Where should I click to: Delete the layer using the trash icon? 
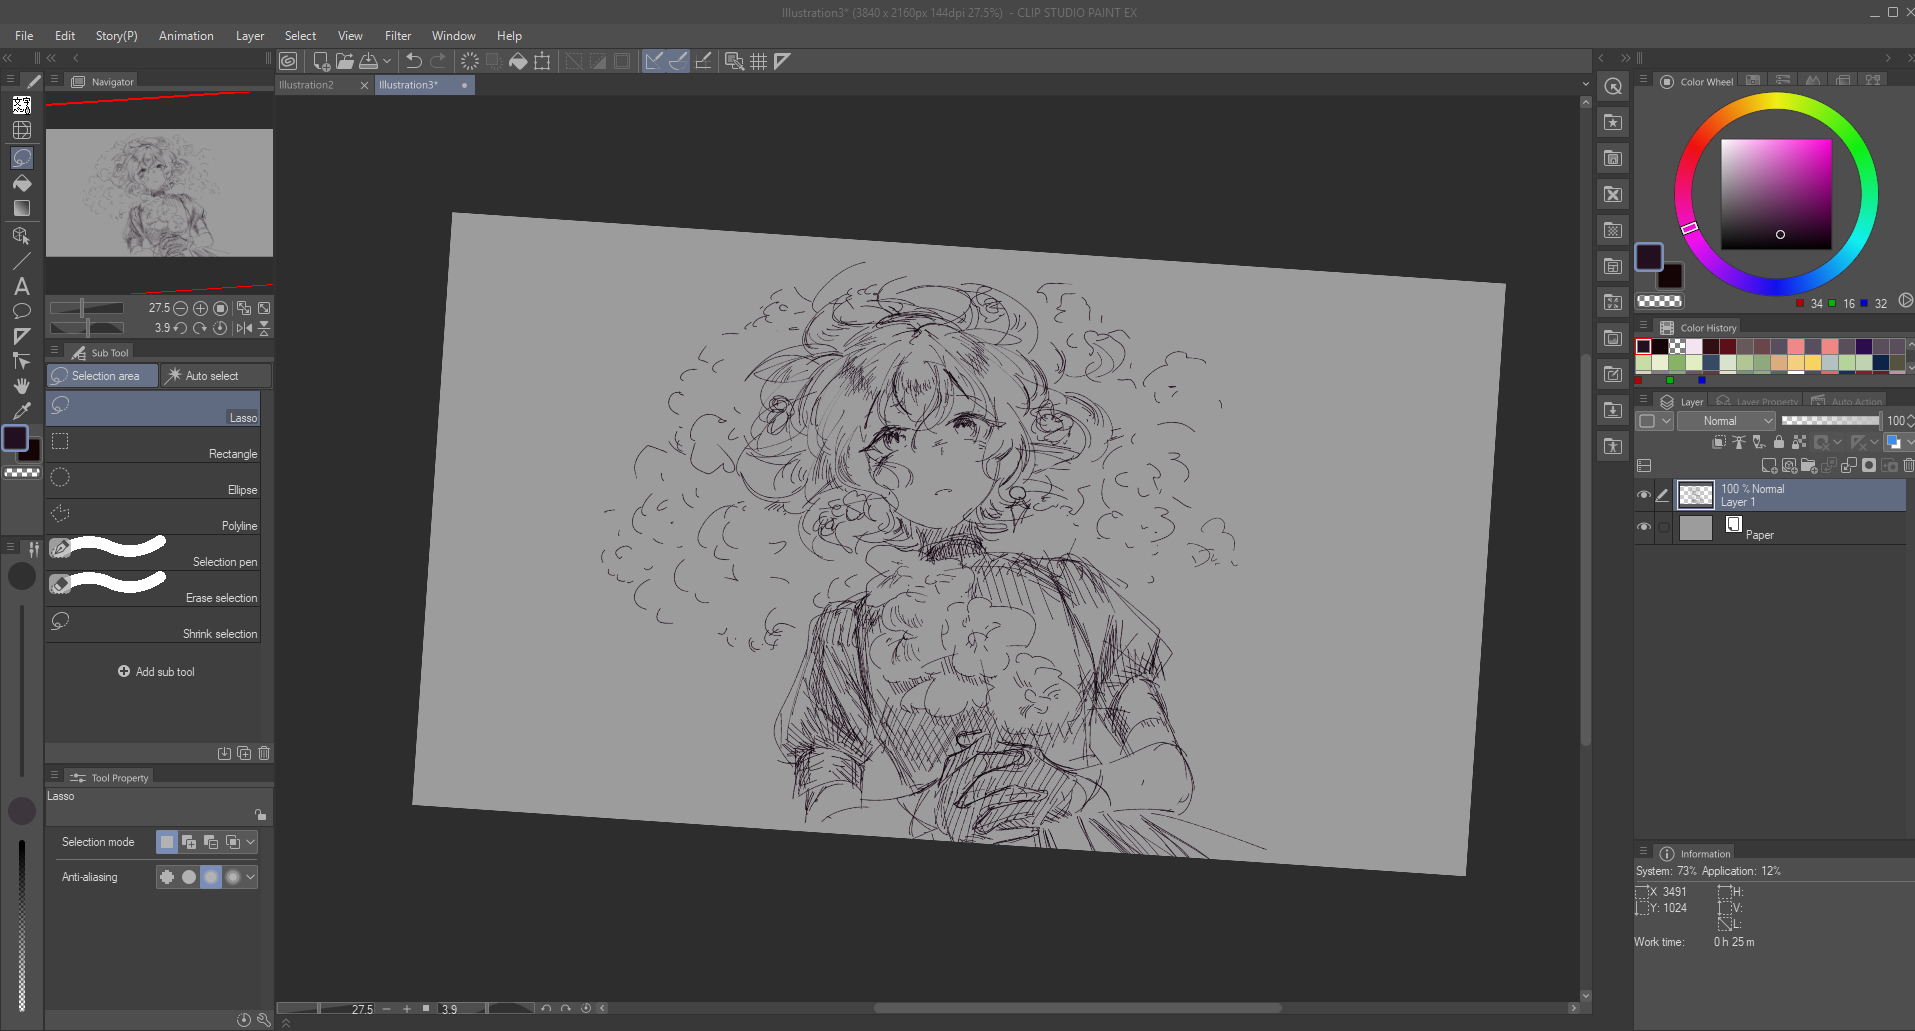(1908, 466)
